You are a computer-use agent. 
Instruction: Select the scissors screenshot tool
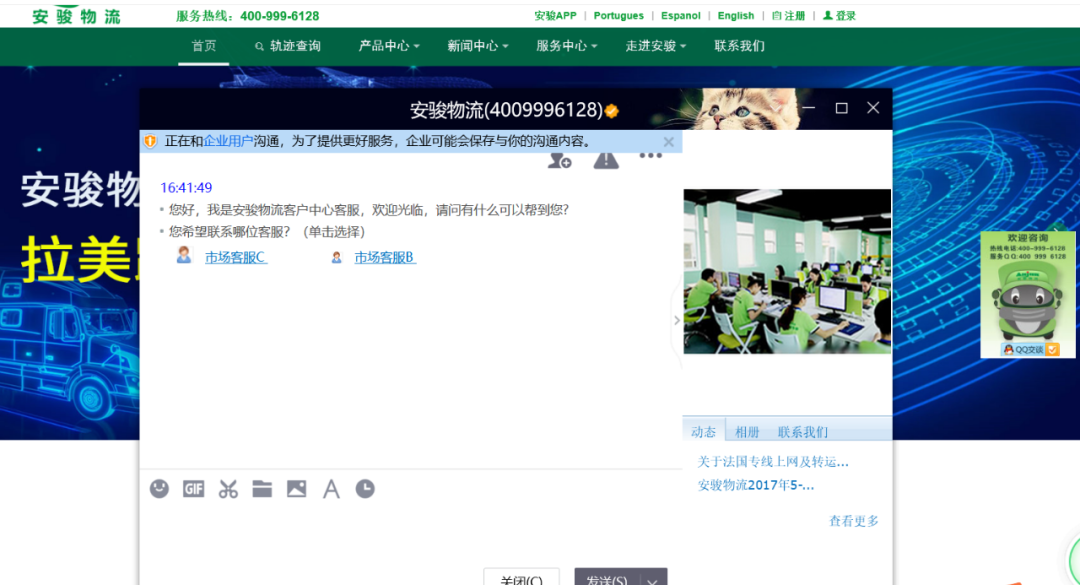coord(228,489)
